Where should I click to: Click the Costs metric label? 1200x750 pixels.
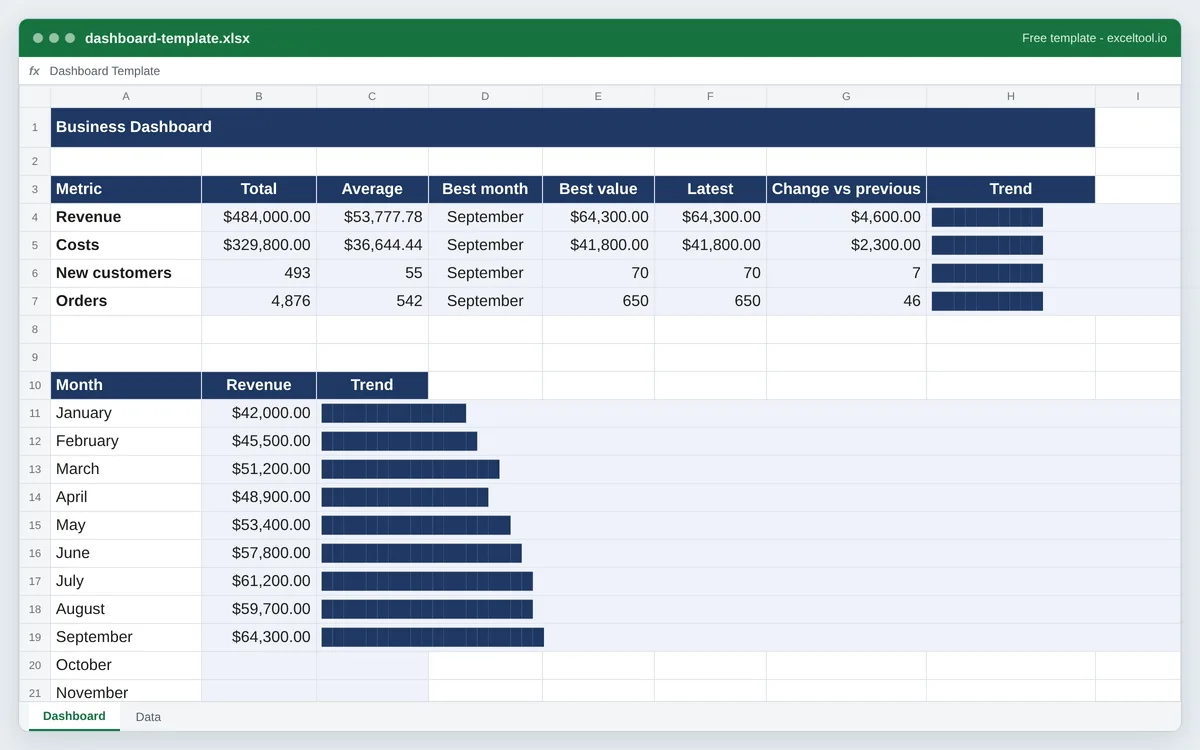(x=126, y=245)
